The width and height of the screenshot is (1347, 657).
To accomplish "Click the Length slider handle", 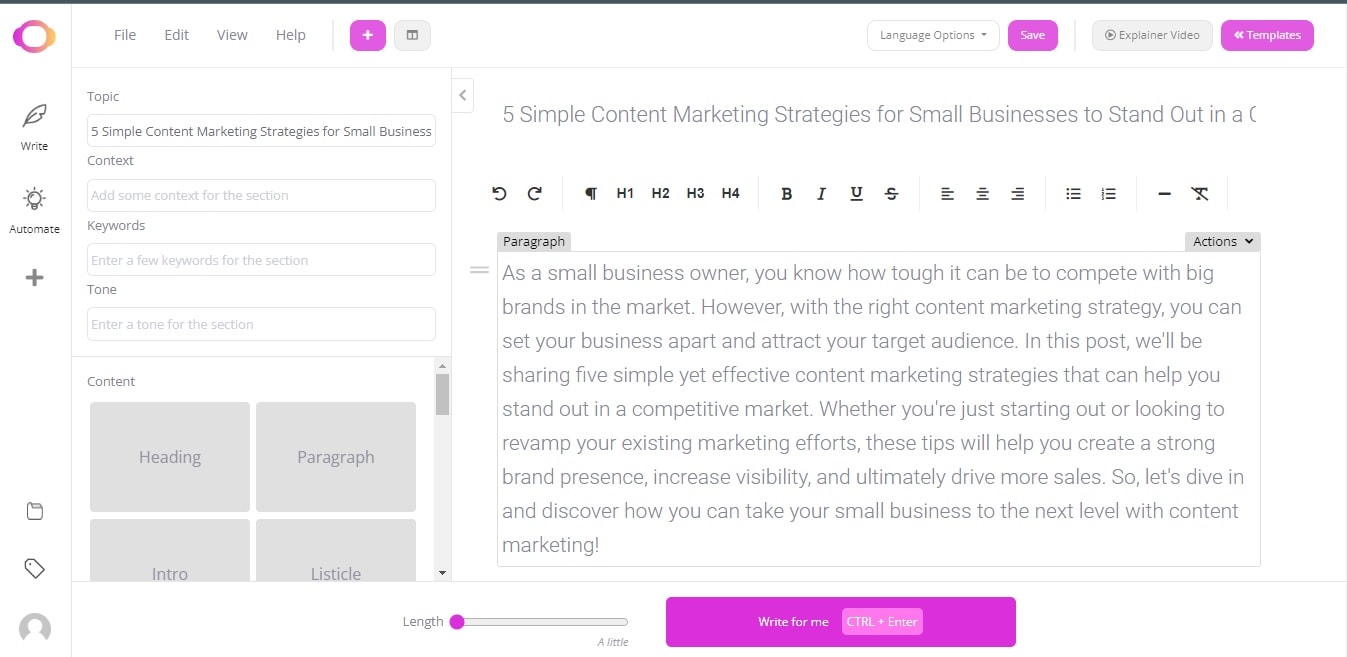I will click(x=457, y=622).
